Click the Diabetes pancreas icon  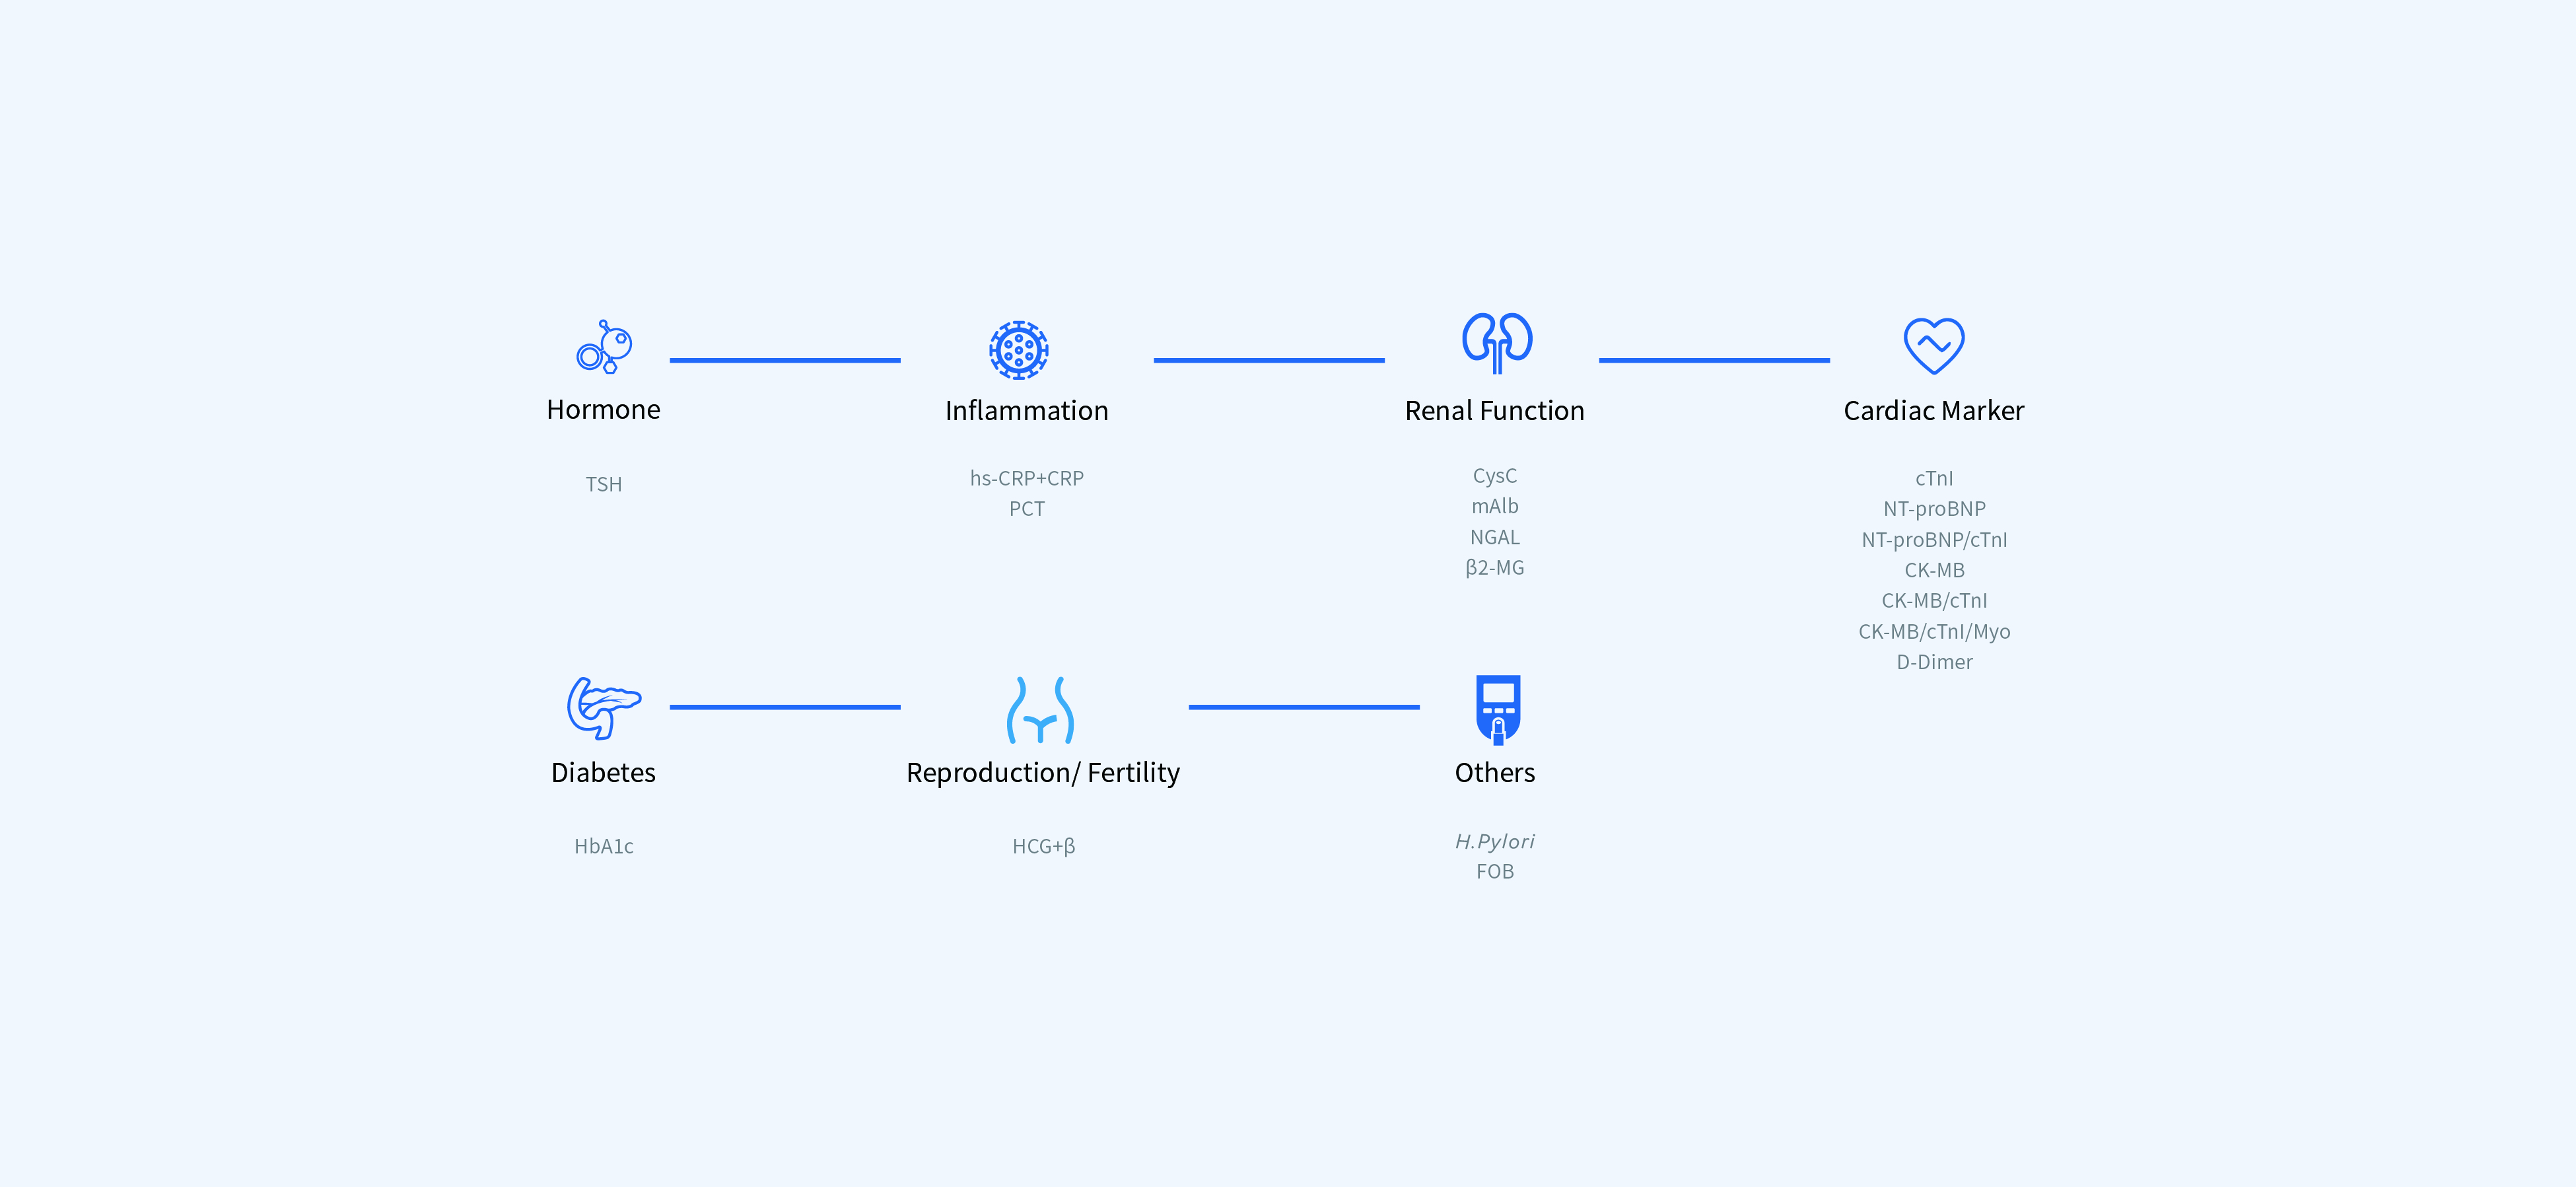[x=603, y=708]
